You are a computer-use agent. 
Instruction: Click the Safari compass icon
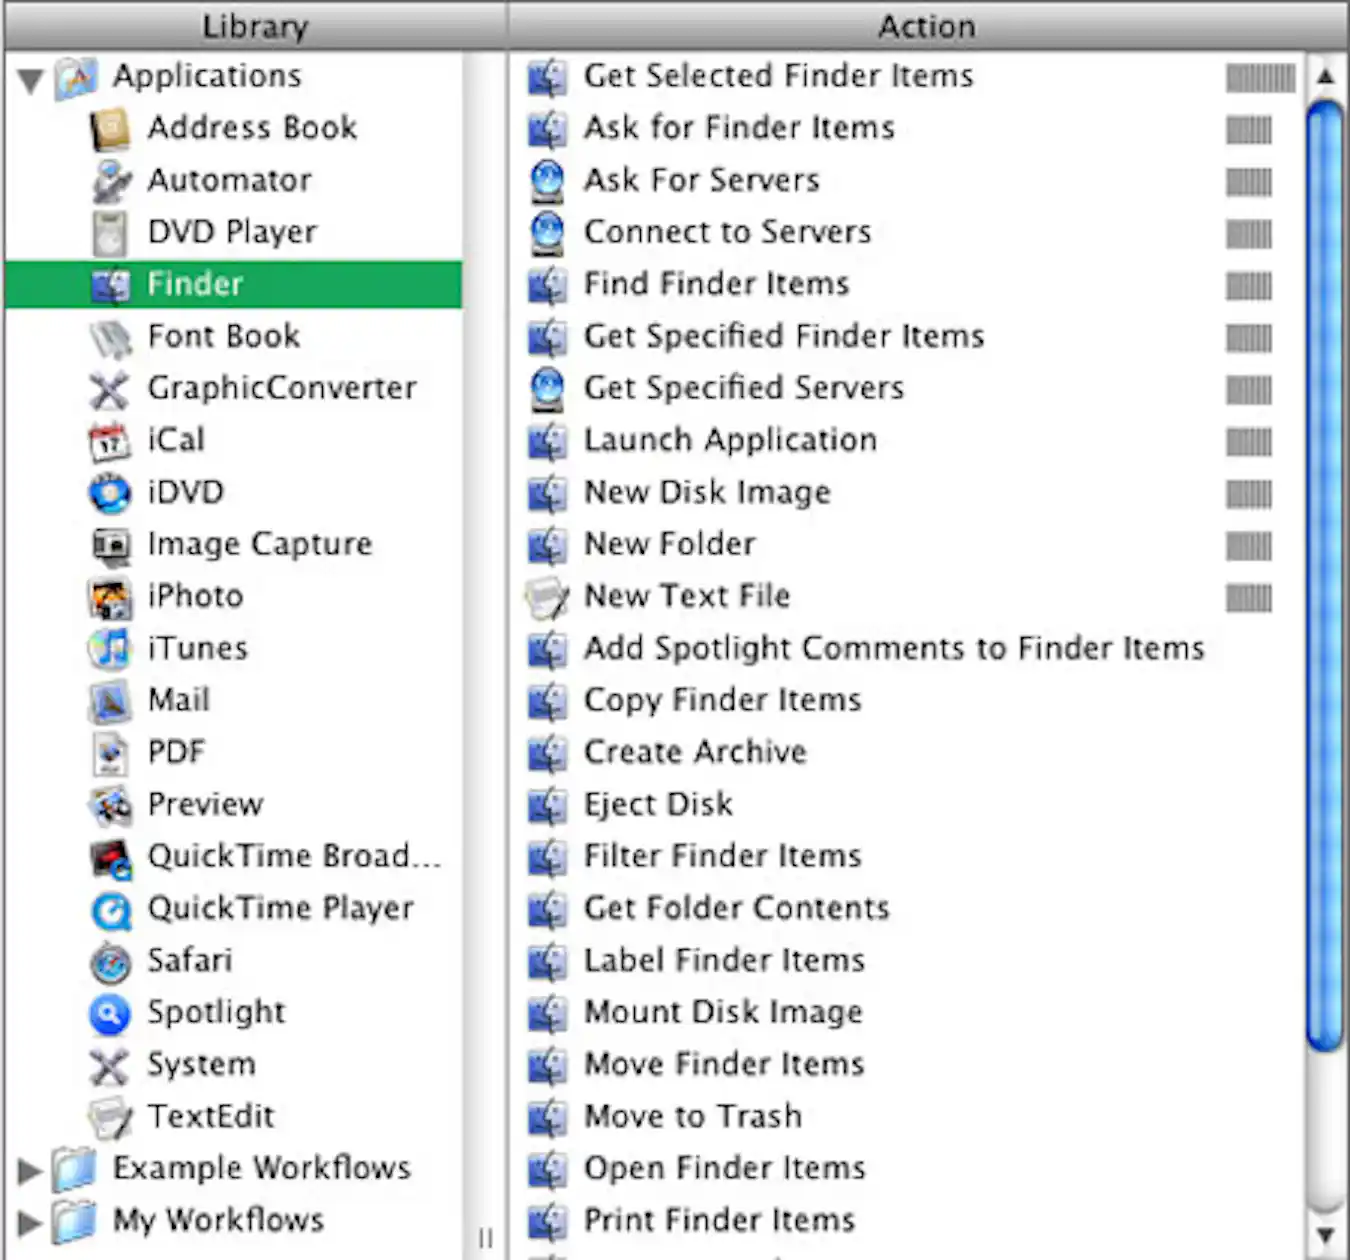pos(109,962)
